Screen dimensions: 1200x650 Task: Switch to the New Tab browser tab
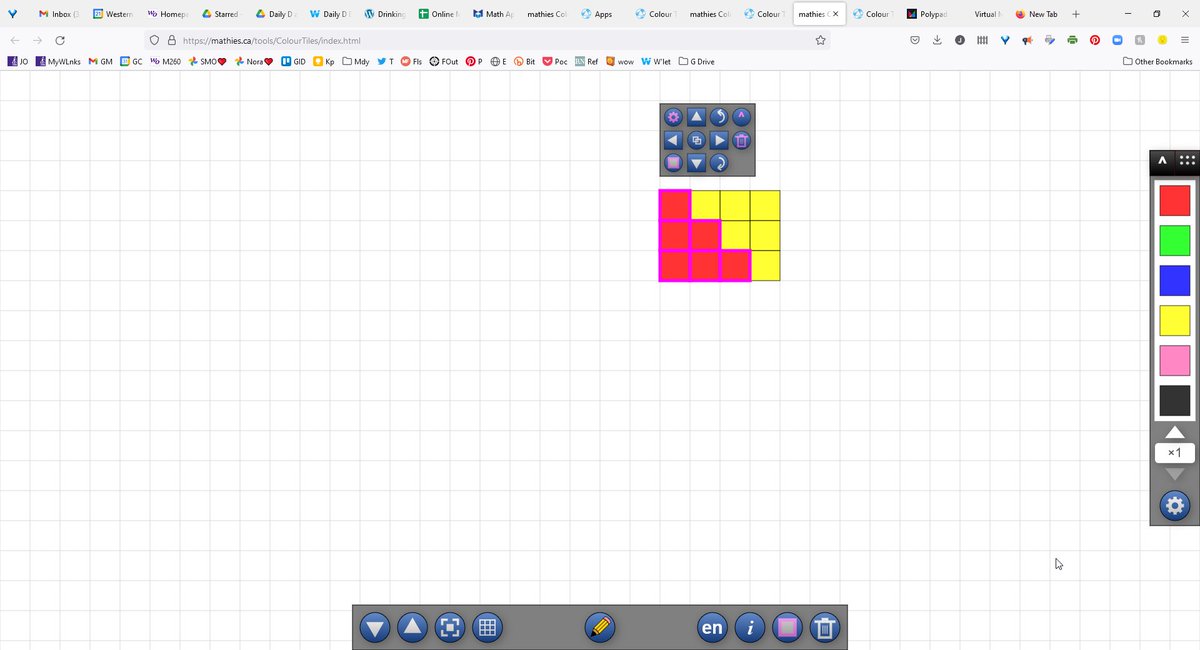pos(1035,14)
